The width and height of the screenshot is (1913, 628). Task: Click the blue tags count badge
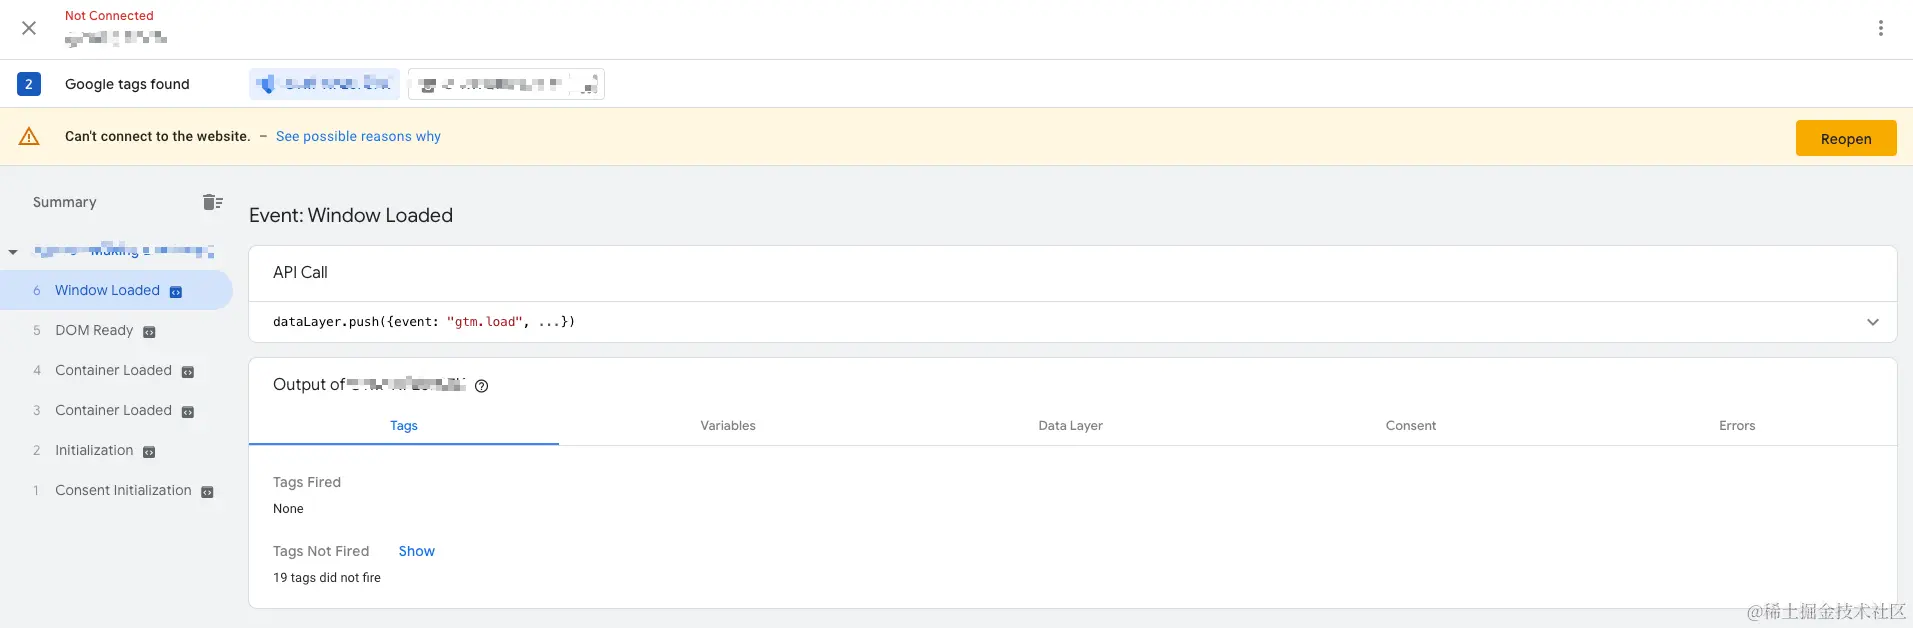point(29,84)
